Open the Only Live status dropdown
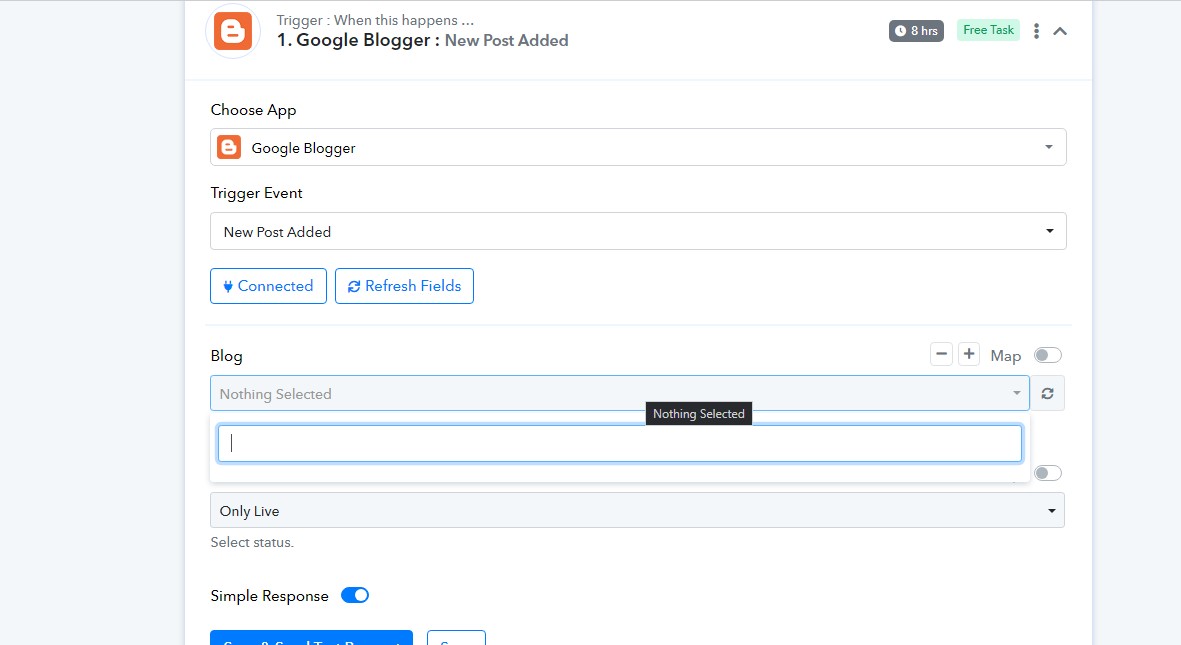Screen dimensions: 1181x645 pyautogui.click(x=637, y=510)
